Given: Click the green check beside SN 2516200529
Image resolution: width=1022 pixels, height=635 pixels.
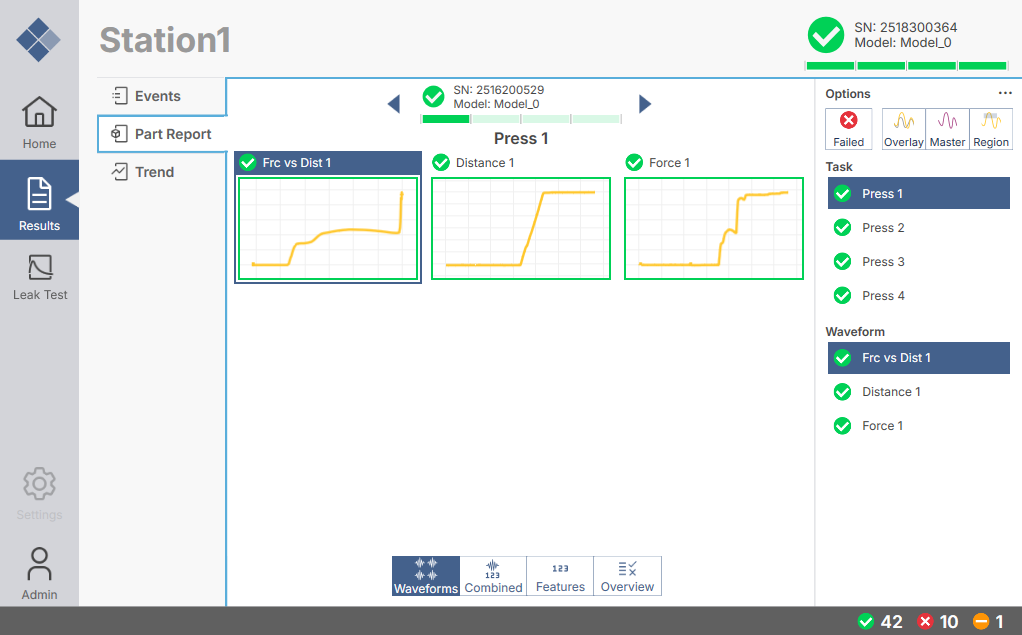Looking at the screenshot, I should (x=433, y=96).
